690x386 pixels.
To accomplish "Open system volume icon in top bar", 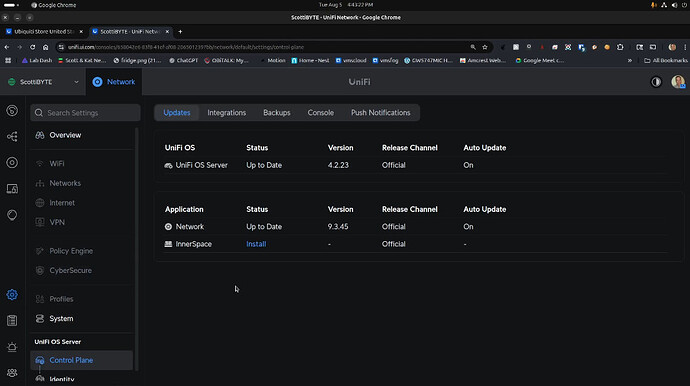I will pyautogui.click(x=674, y=5).
